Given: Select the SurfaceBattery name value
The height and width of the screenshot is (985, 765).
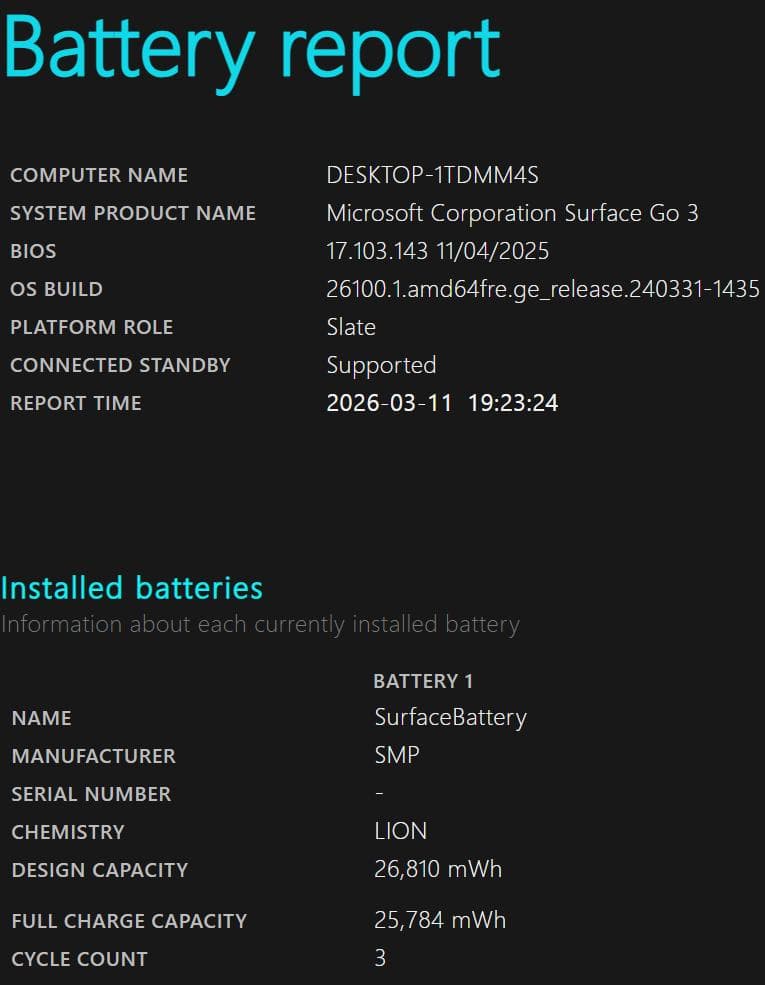Looking at the screenshot, I should pyautogui.click(x=450, y=718).
